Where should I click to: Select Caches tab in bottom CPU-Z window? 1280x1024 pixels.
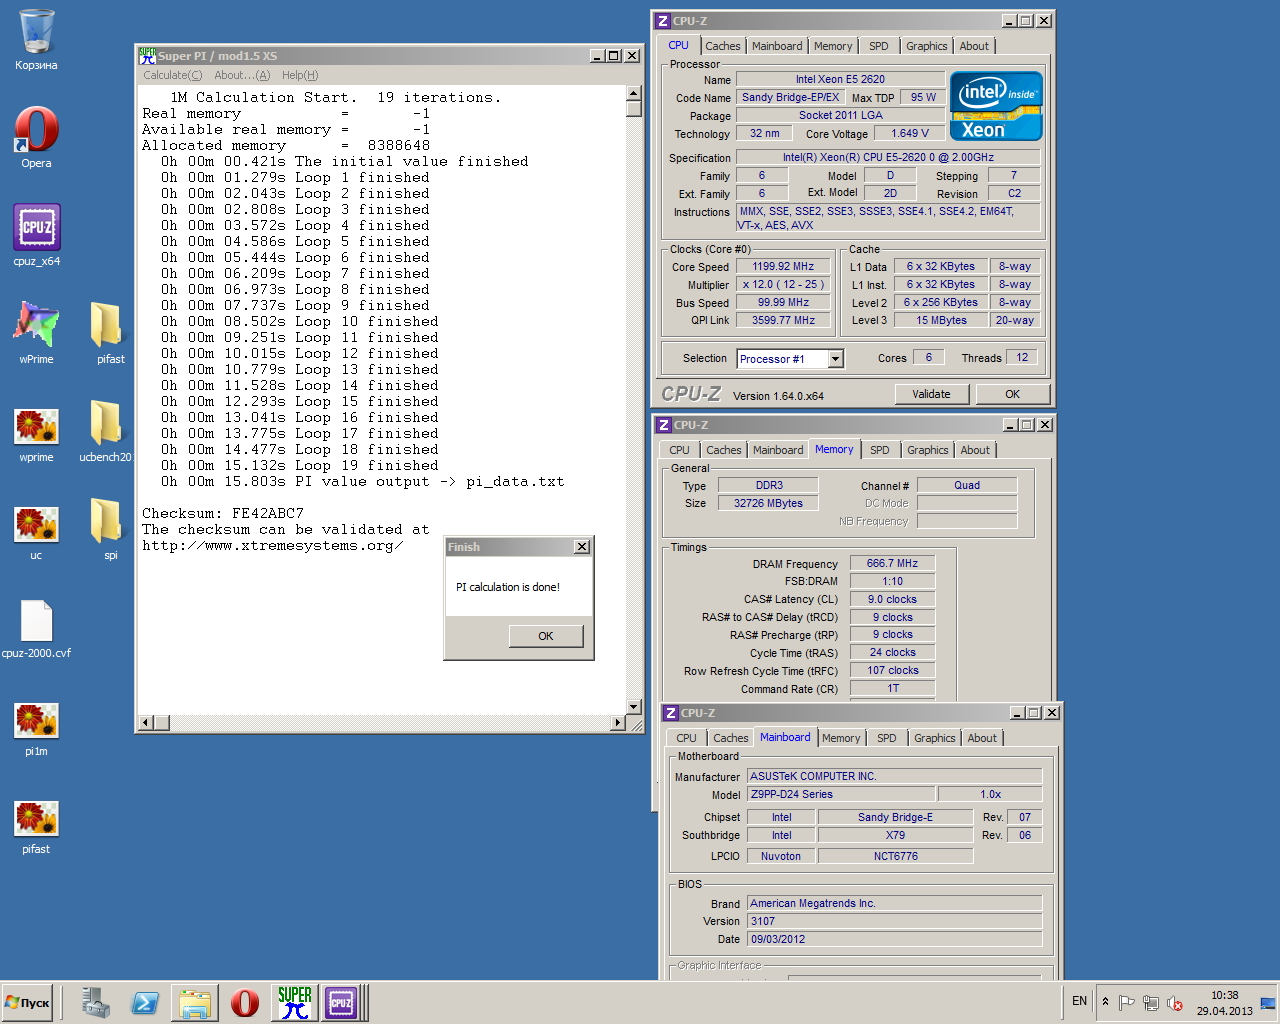click(731, 738)
